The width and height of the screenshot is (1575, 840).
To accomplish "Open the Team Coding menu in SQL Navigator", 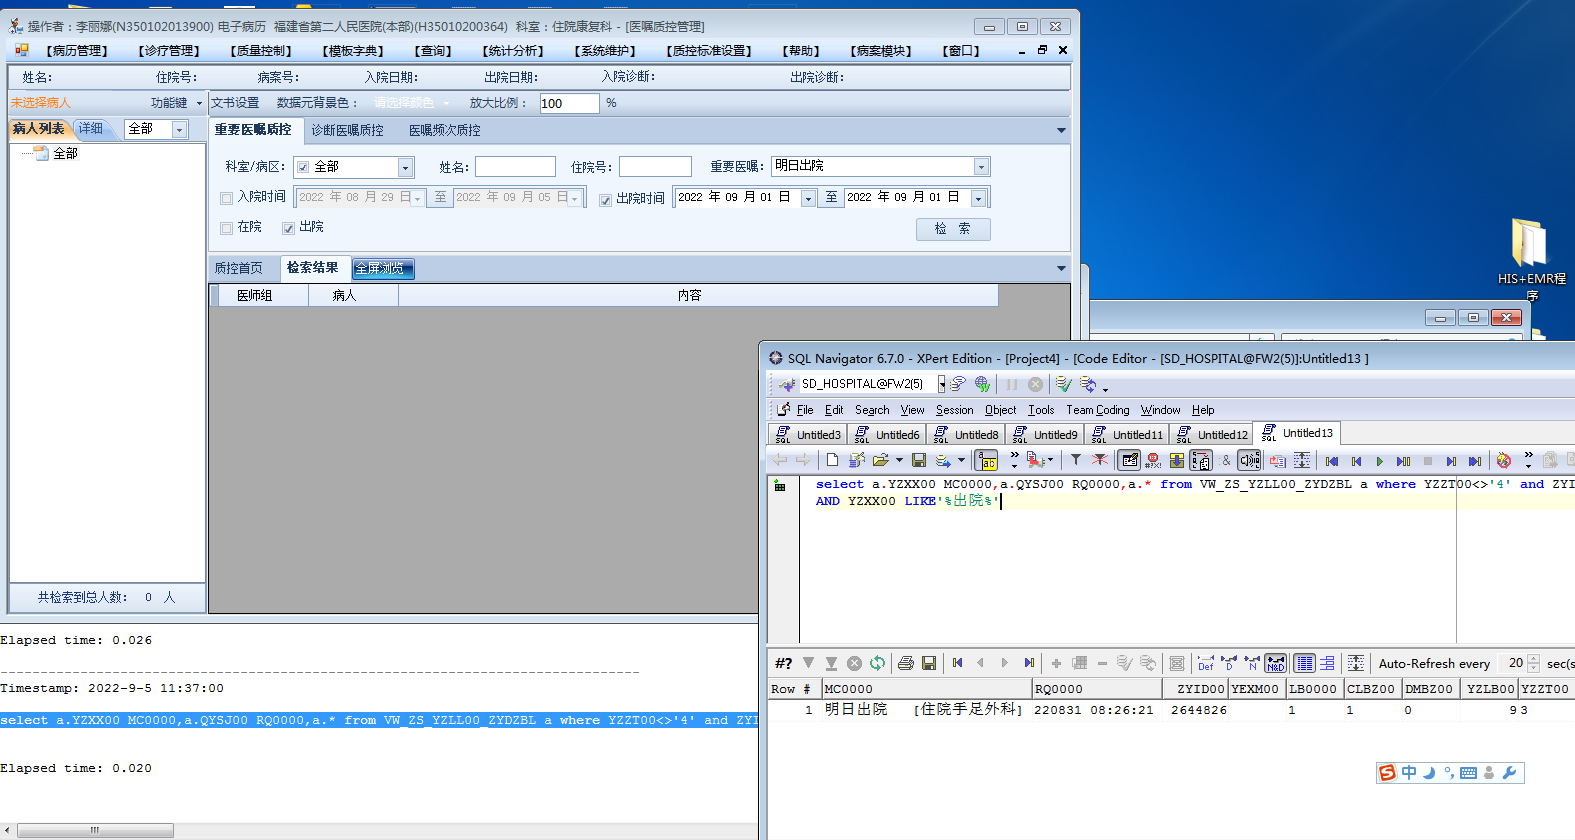I will point(1097,410).
